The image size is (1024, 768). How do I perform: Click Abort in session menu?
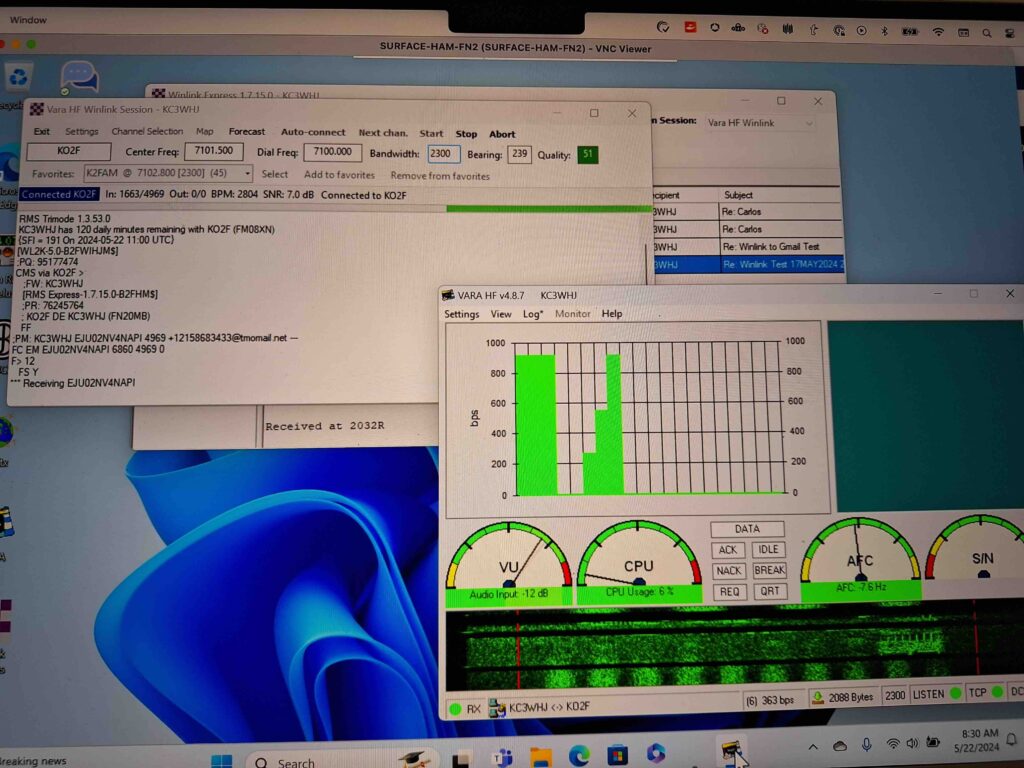(502, 134)
